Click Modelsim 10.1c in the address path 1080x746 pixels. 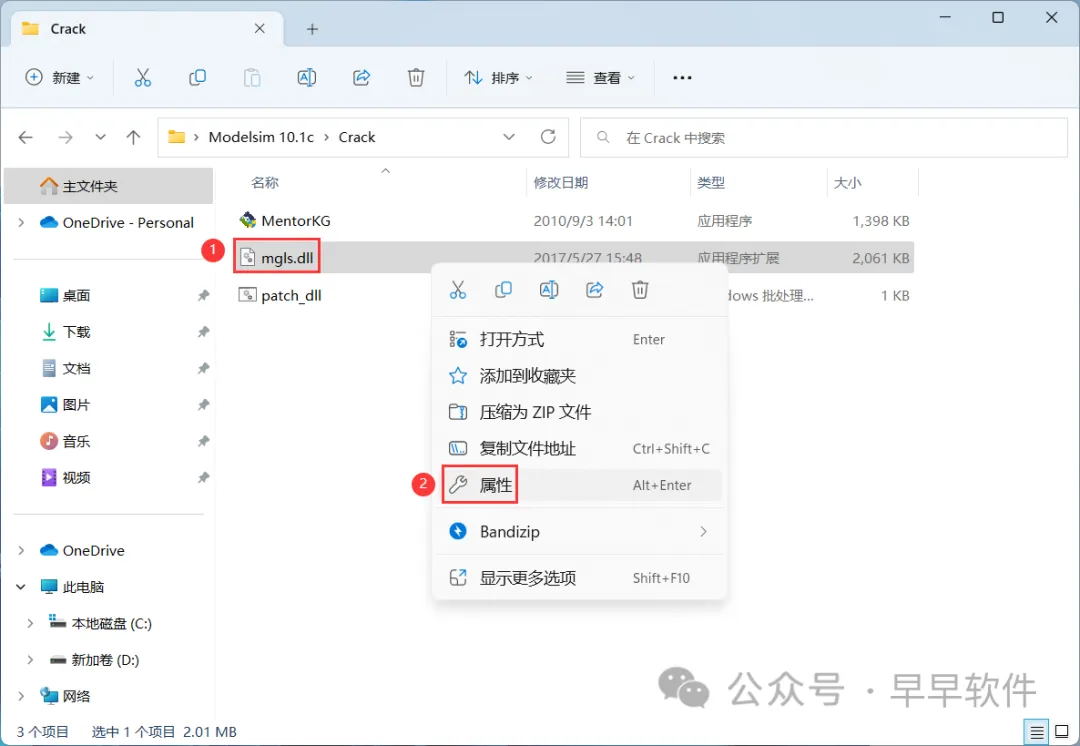click(x=261, y=137)
